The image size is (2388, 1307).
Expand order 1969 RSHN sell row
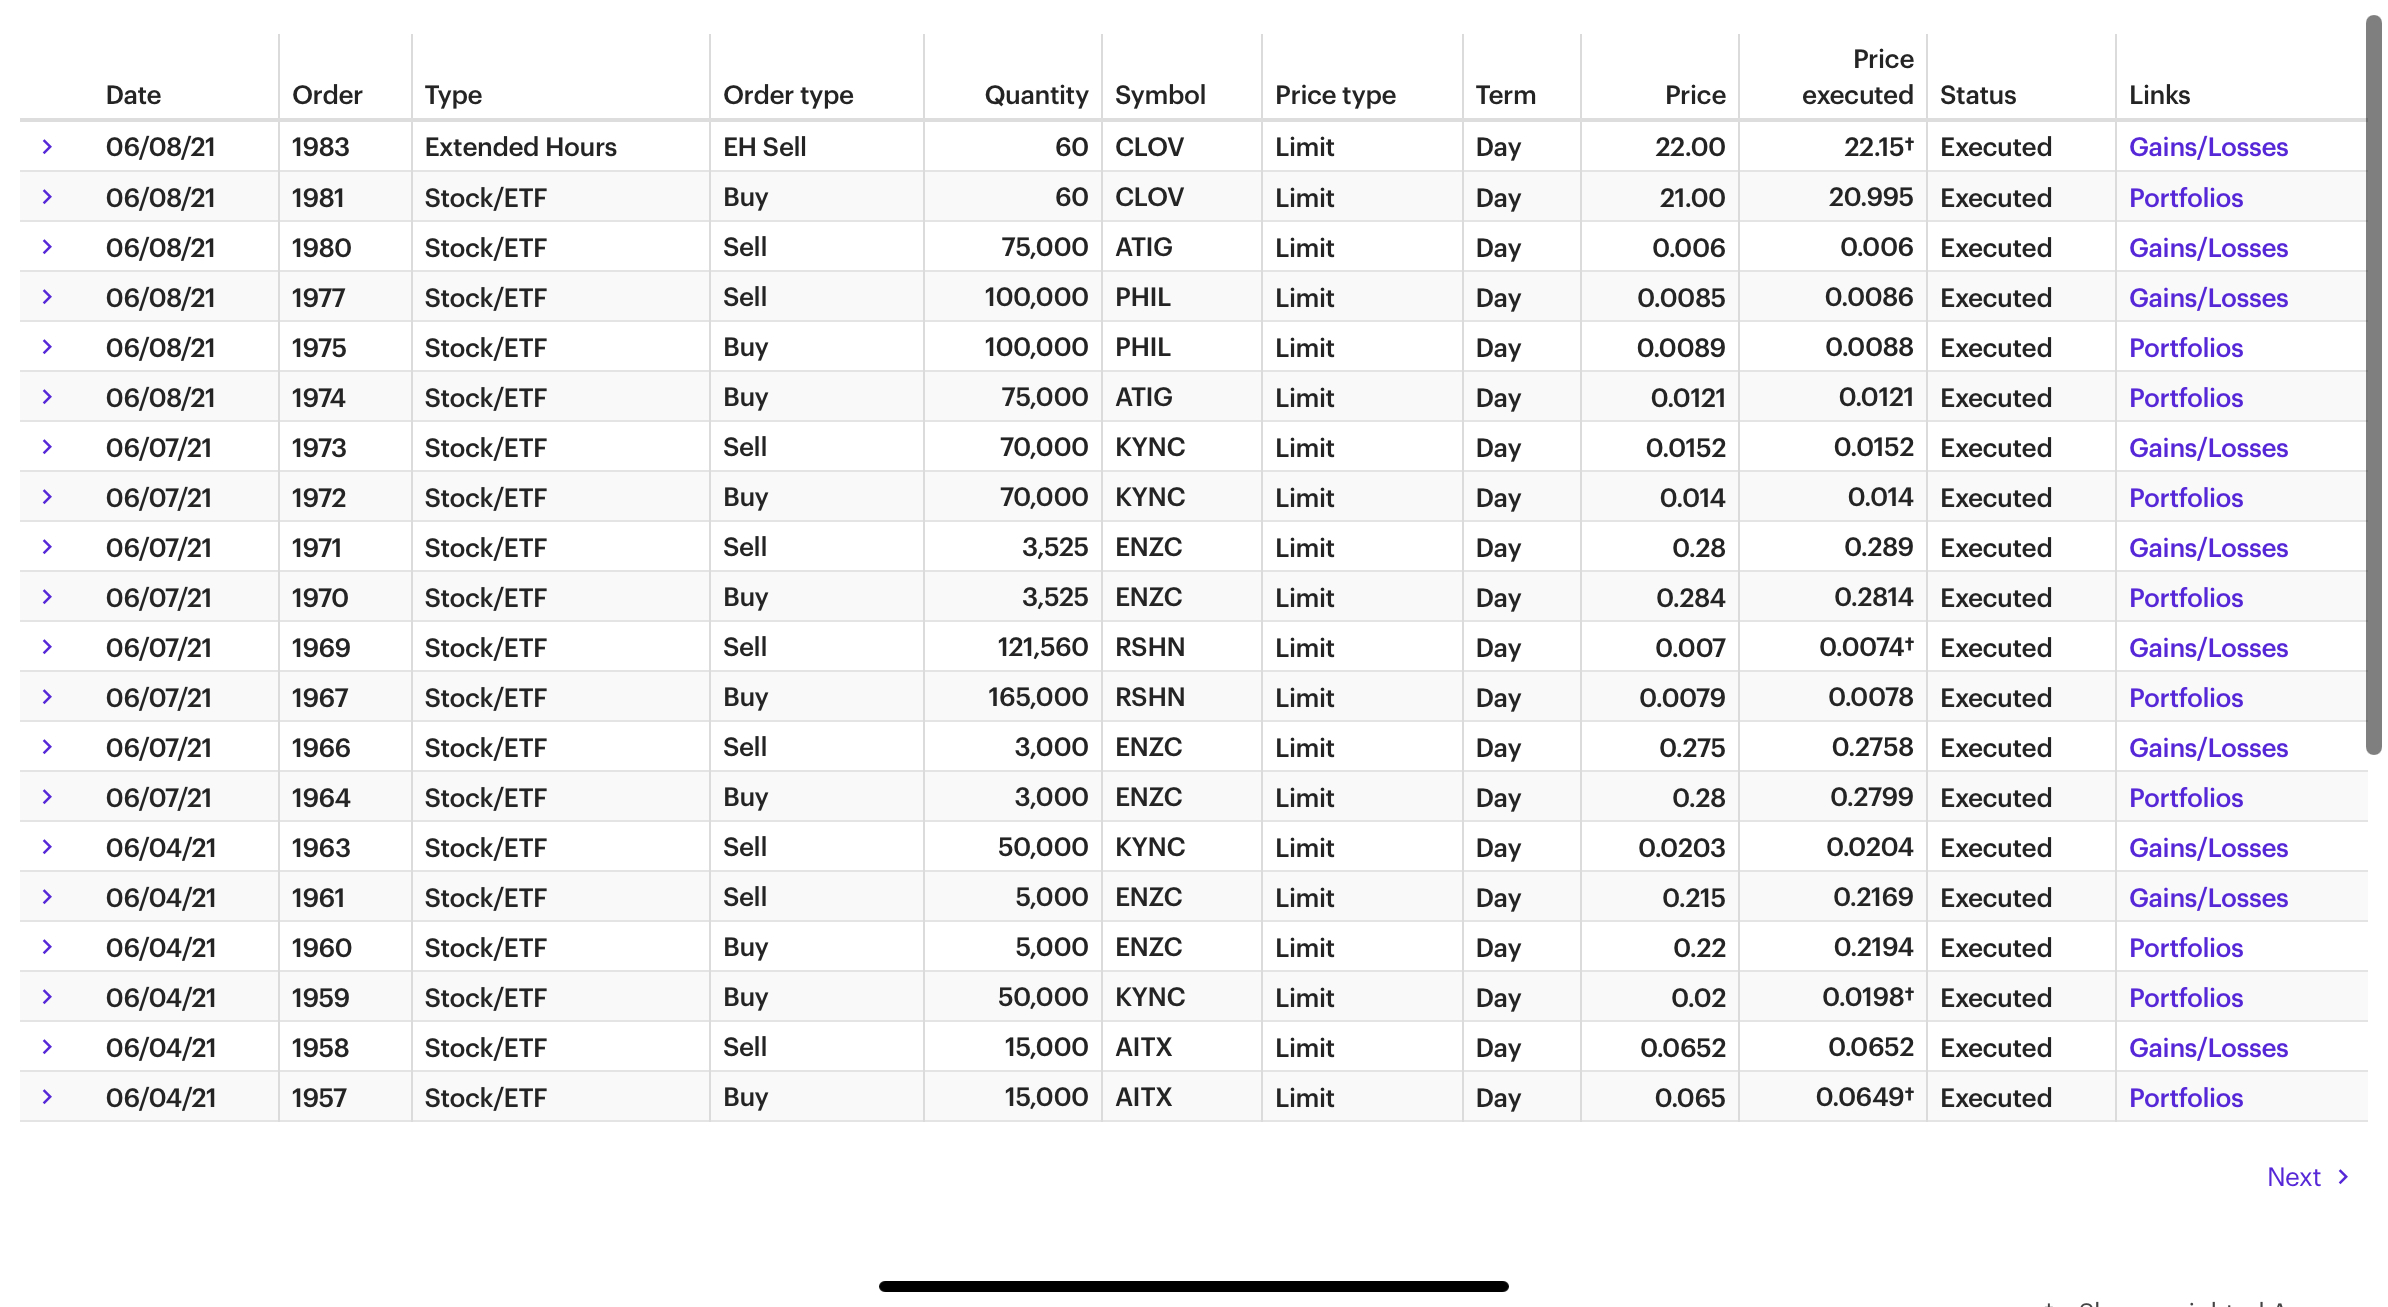[x=47, y=647]
